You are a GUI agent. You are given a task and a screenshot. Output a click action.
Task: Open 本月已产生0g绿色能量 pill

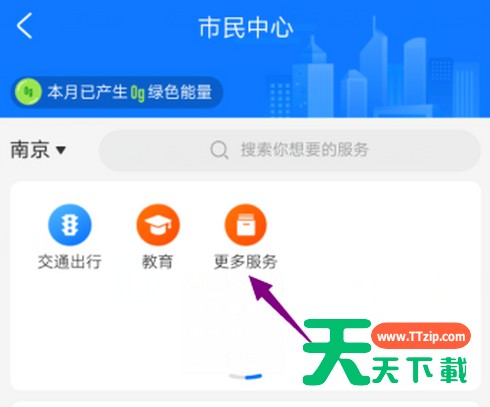tap(117, 92)
